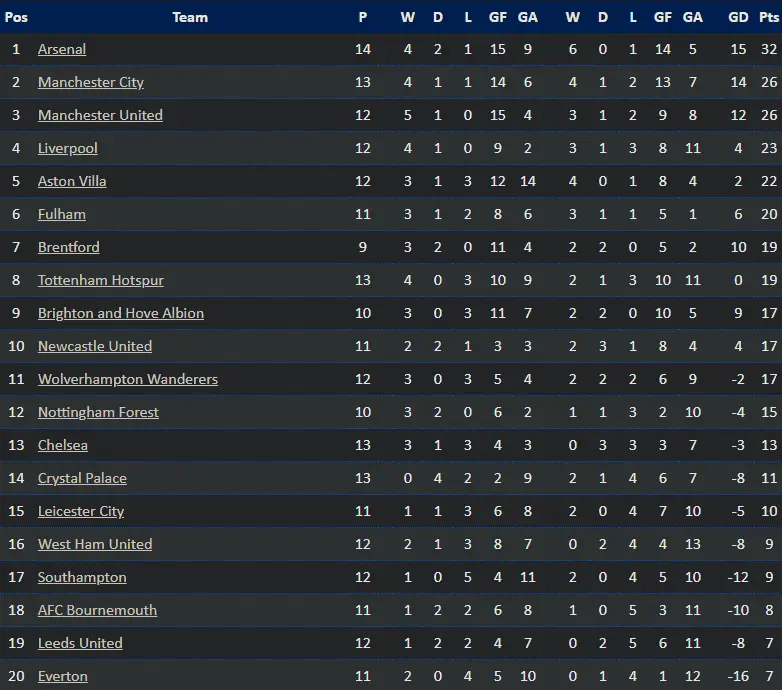The width and height of the screenshot is (782, 690).
Task: Open Manchester United team page
Action: click(100, 115)
